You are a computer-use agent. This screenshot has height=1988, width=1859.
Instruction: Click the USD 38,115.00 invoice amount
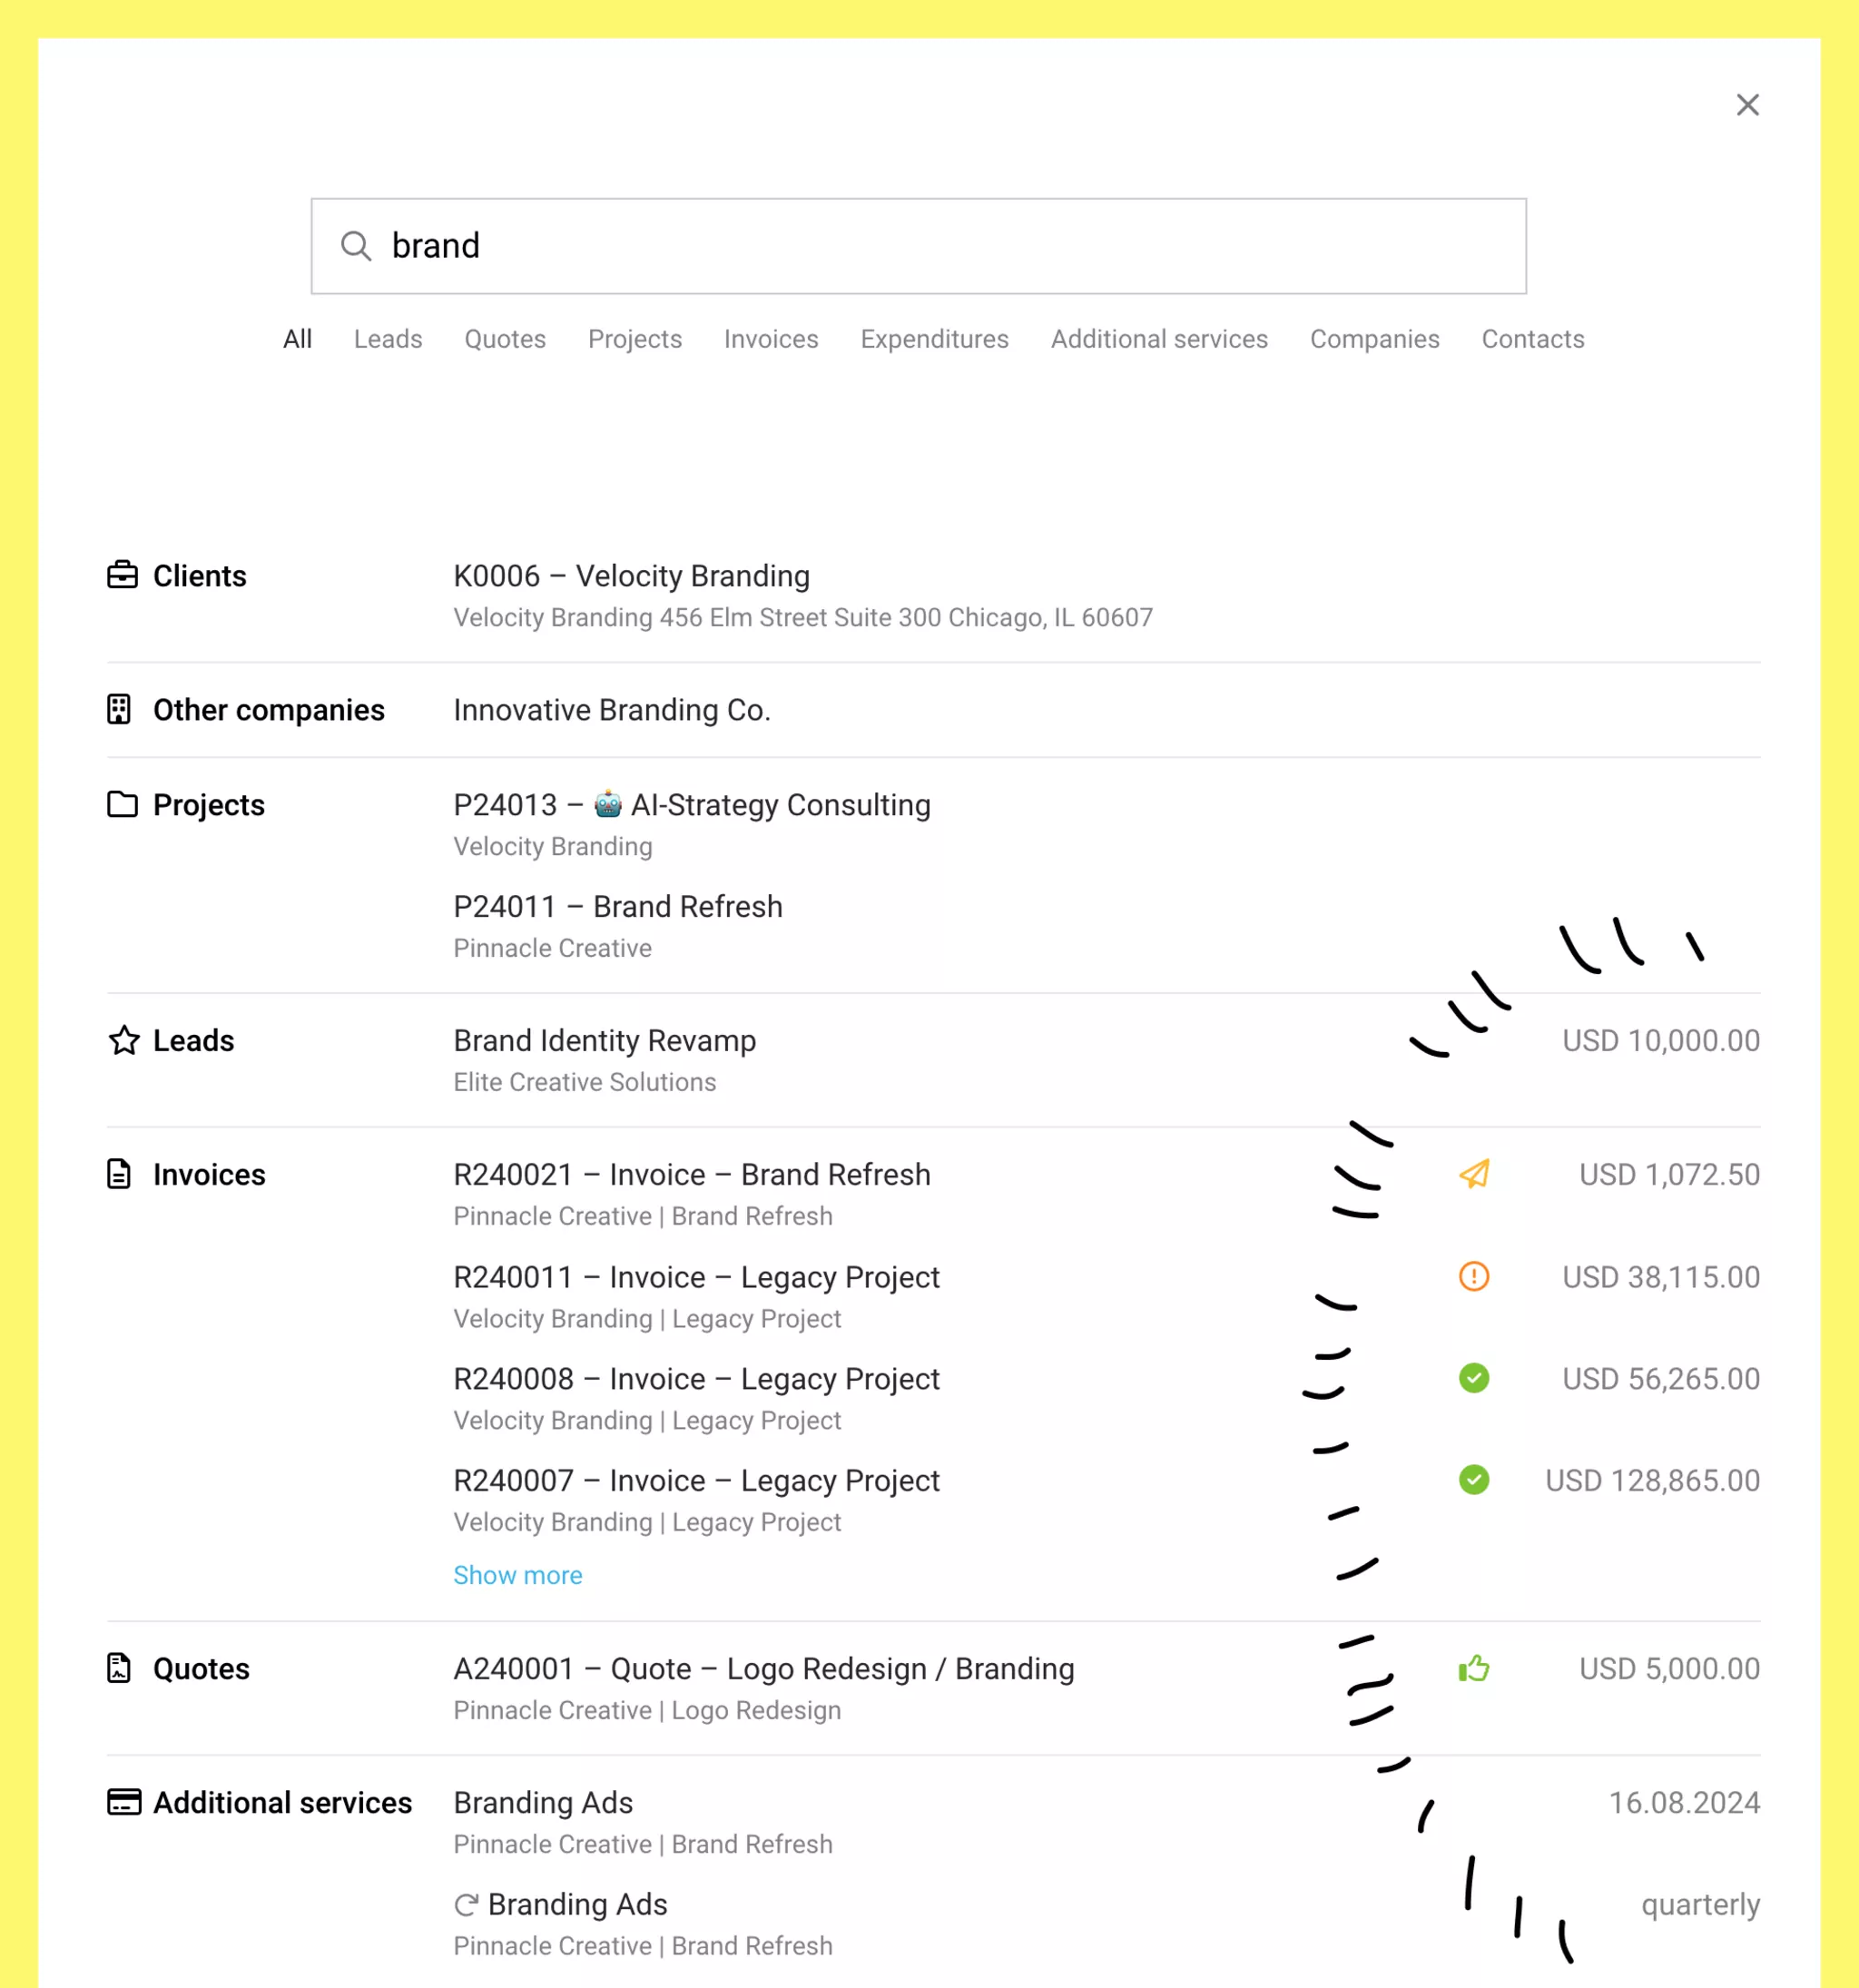coord(1661,1276)
